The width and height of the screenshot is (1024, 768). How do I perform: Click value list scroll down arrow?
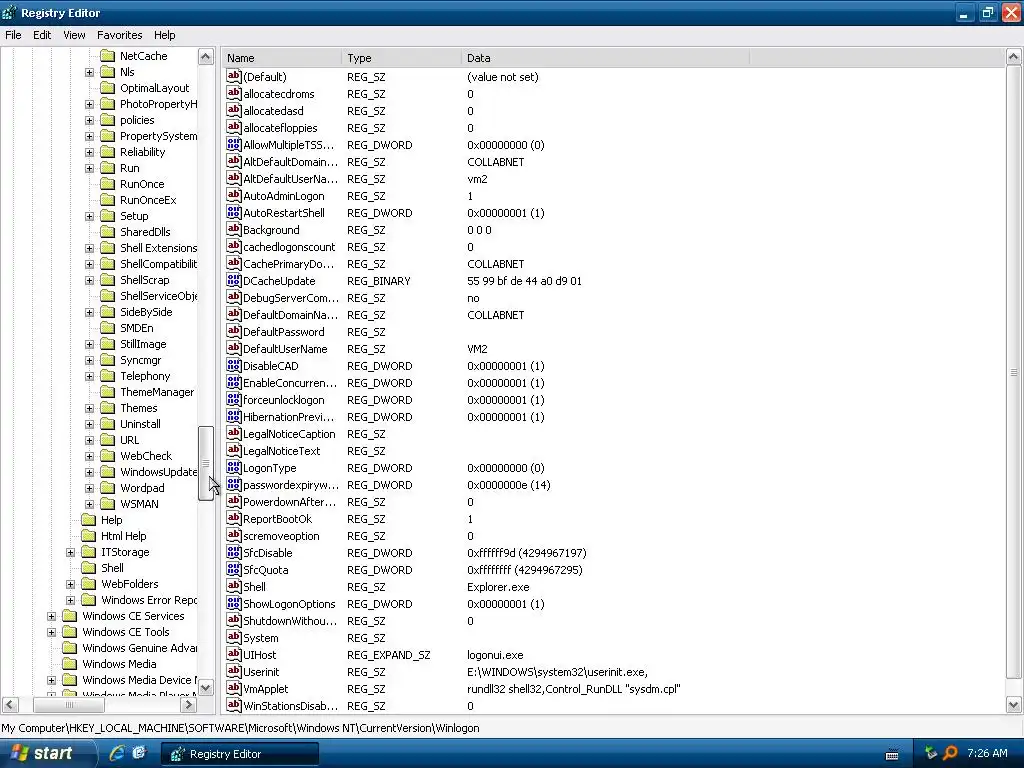(1014, 705)
